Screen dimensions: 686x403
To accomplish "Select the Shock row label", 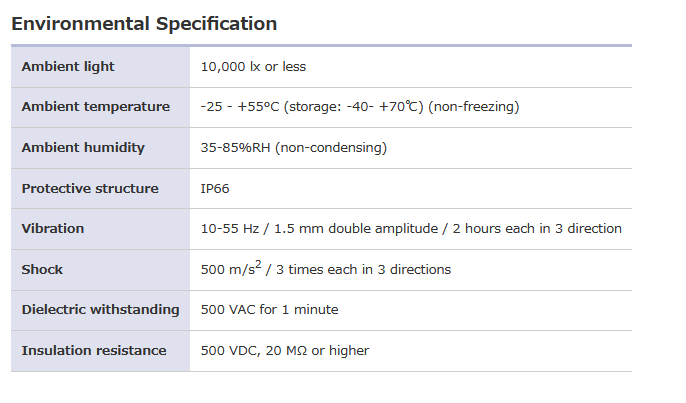I will click(43, 270).
